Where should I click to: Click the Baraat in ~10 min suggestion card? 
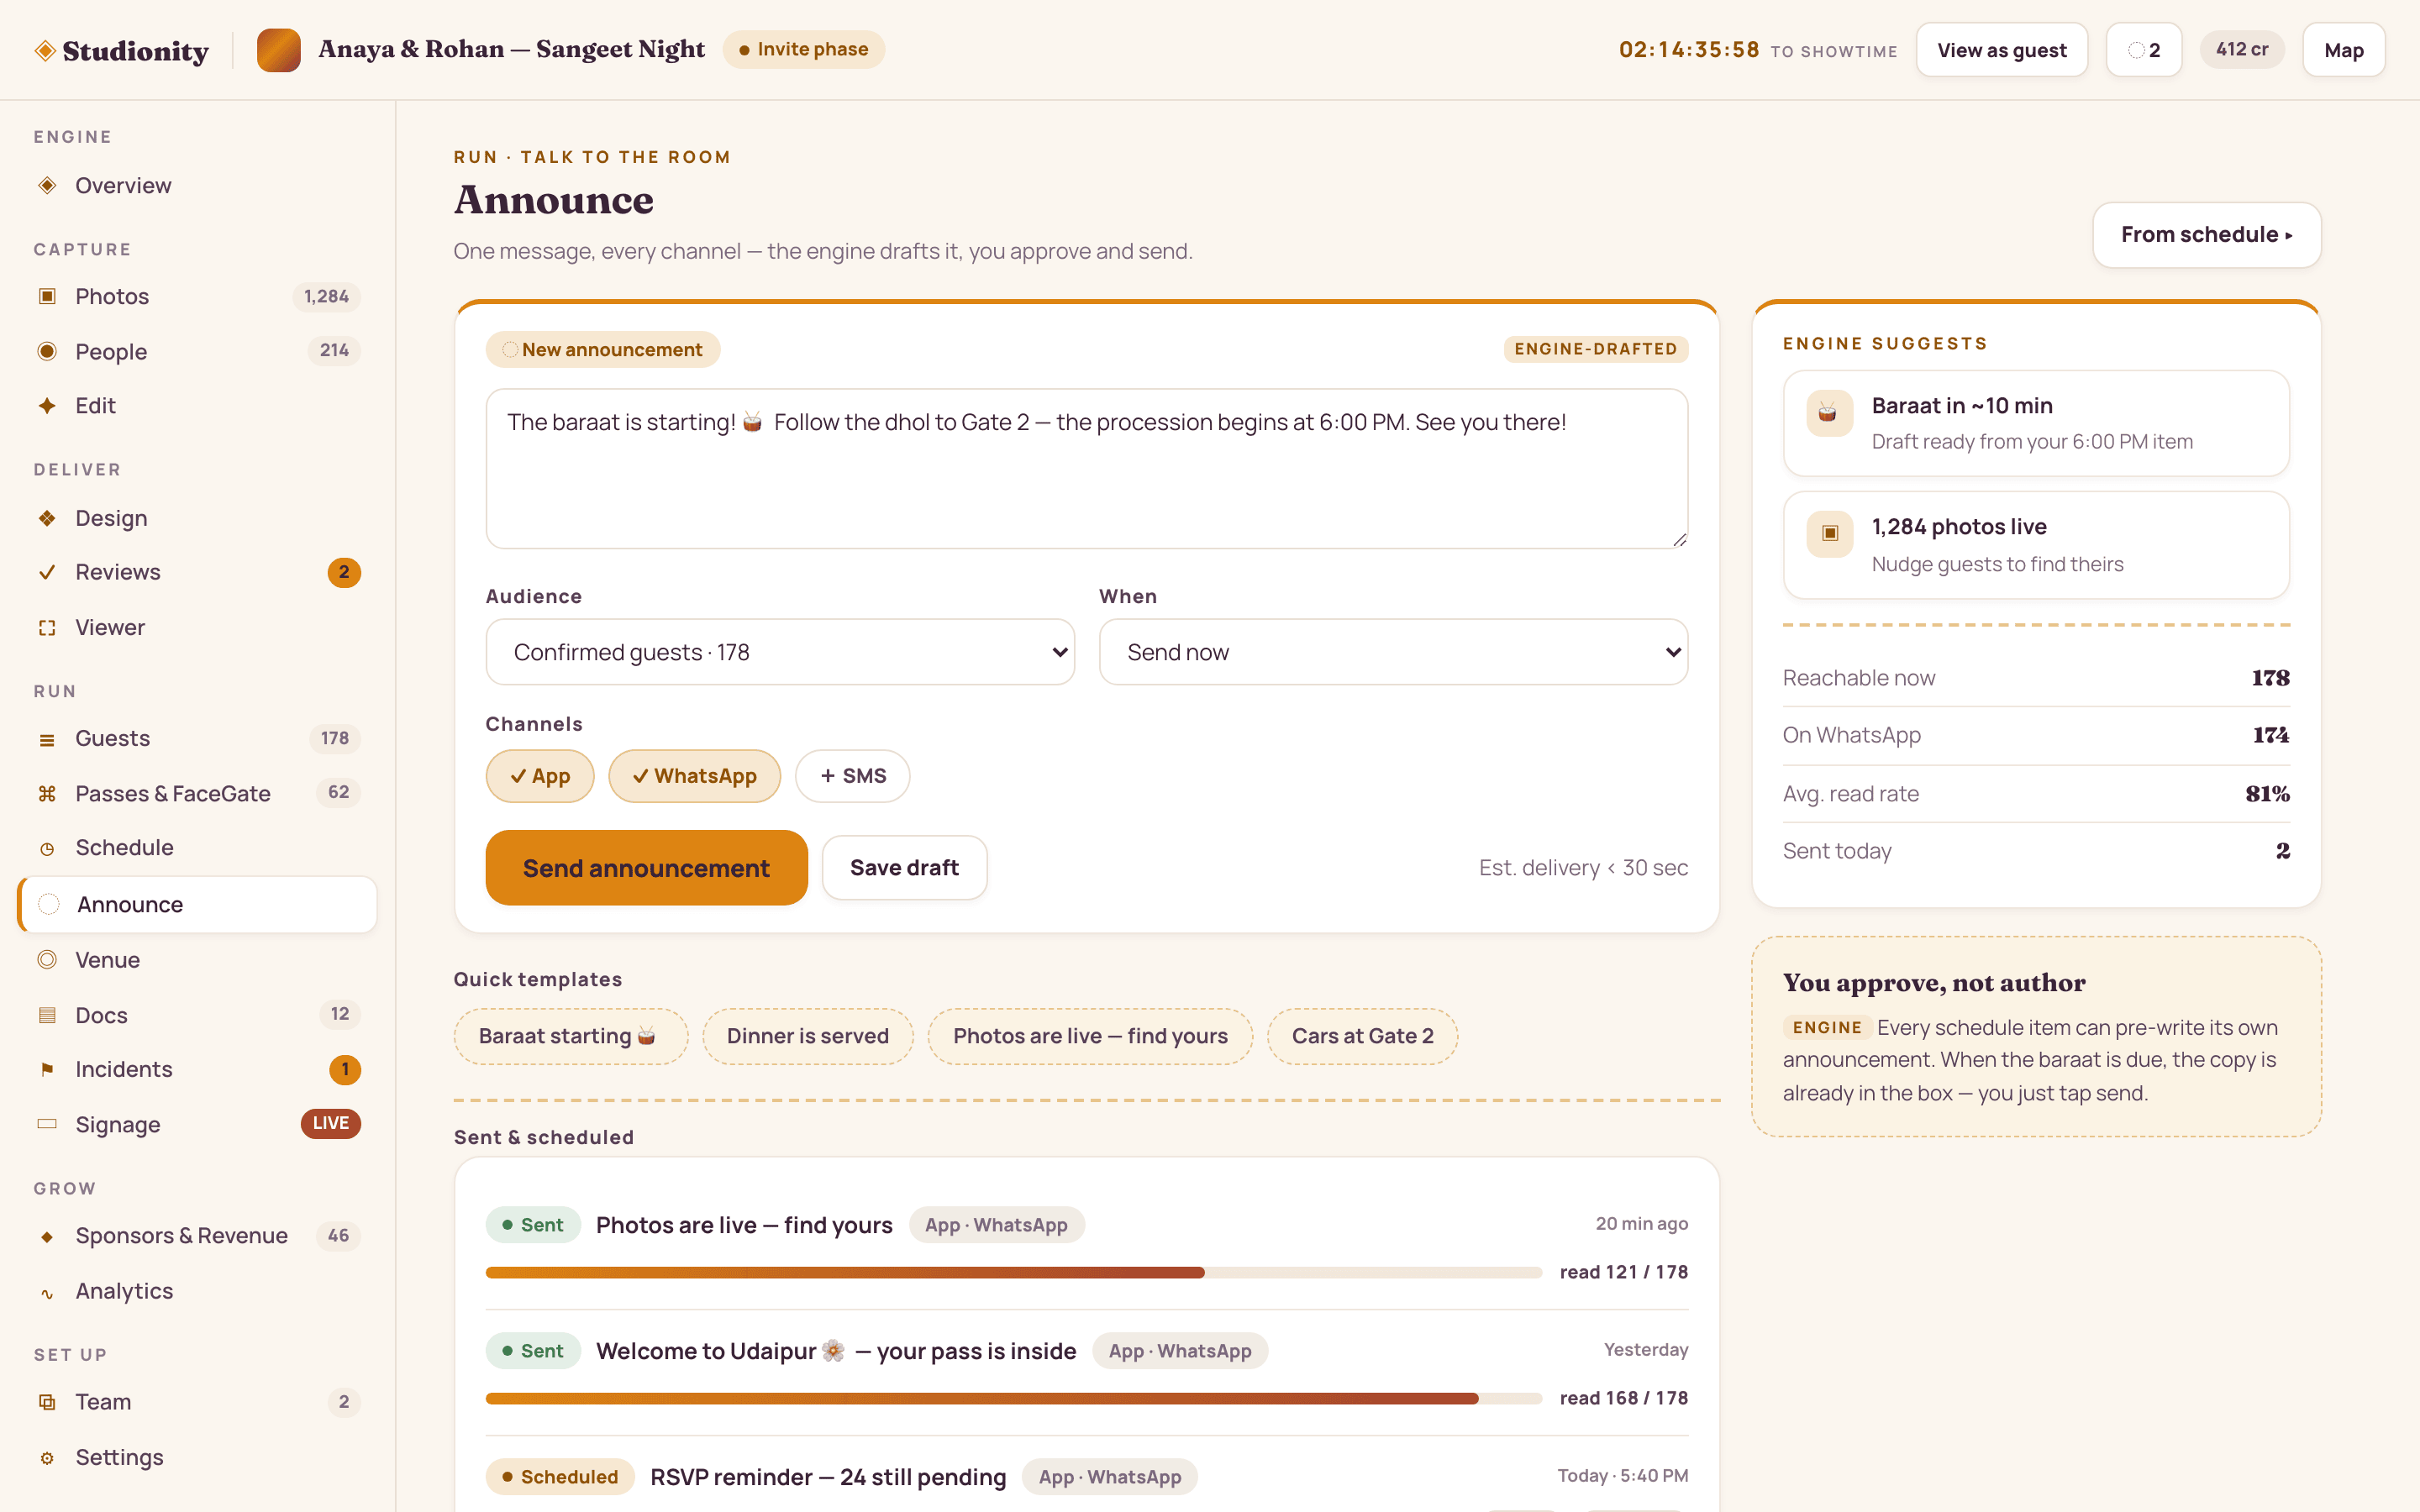click(2036, 423)
